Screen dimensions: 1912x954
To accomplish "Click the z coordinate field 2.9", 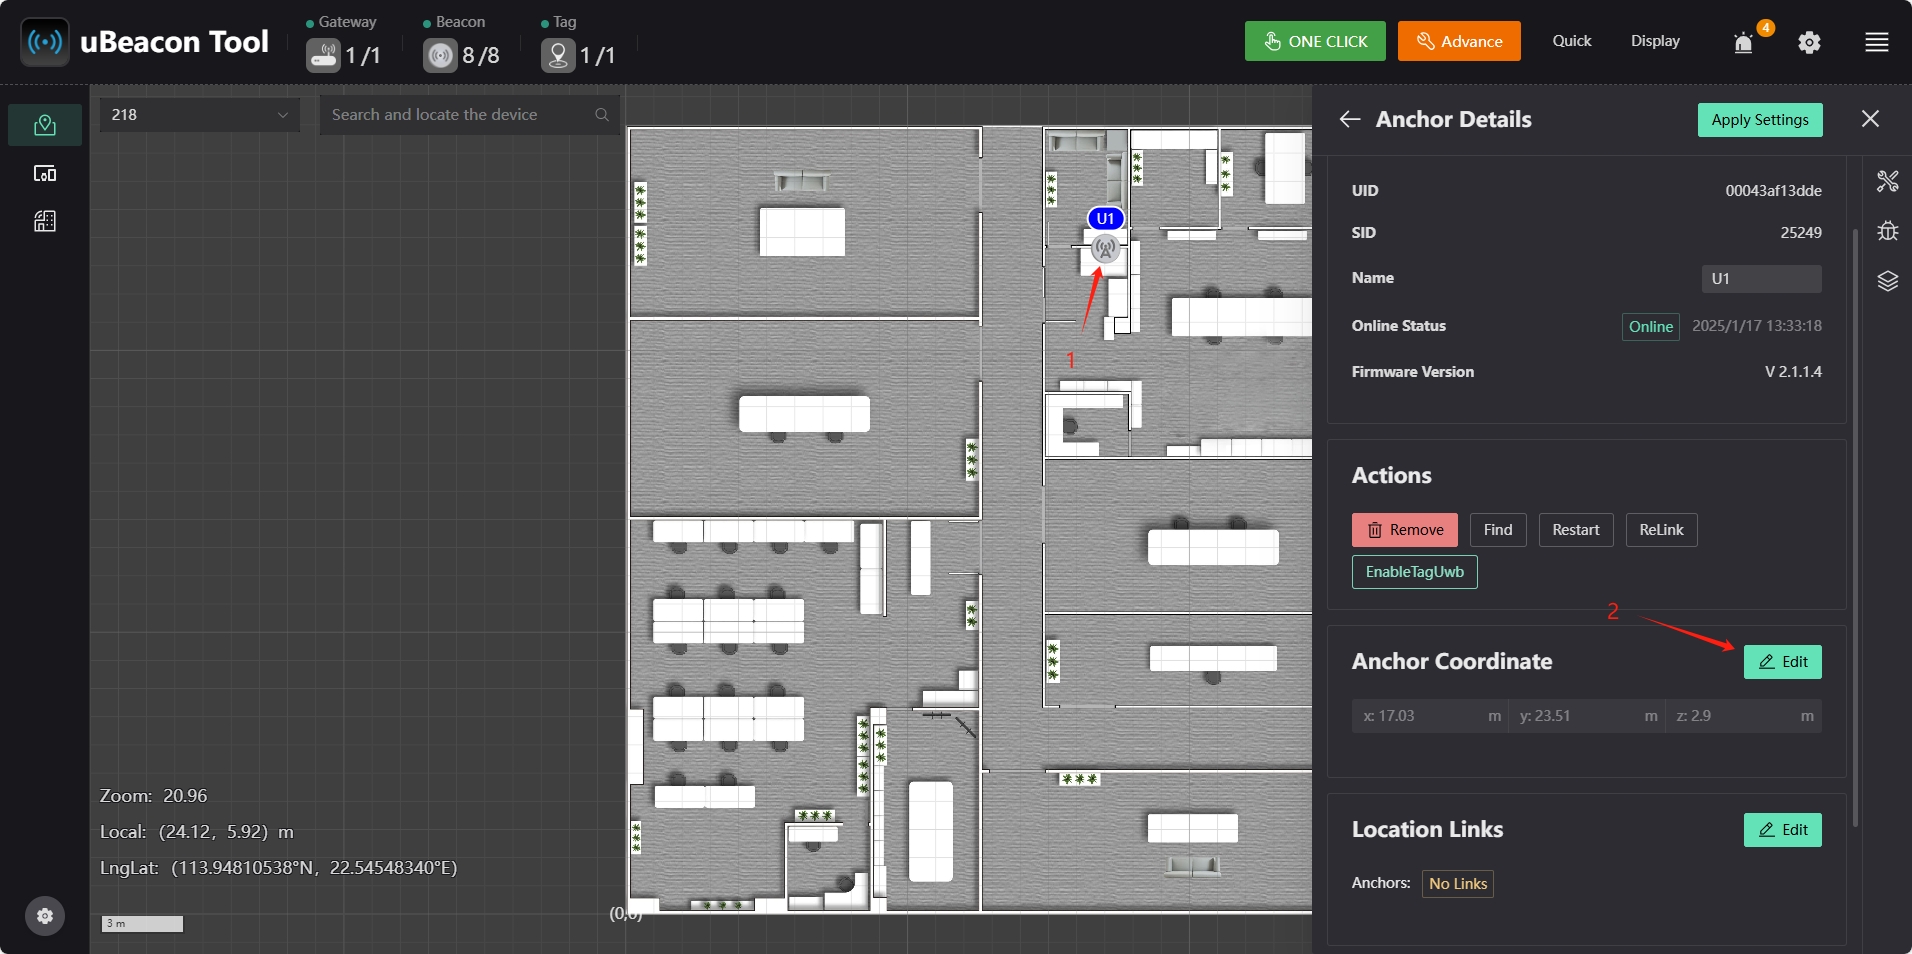I will tap(1744, 716).
